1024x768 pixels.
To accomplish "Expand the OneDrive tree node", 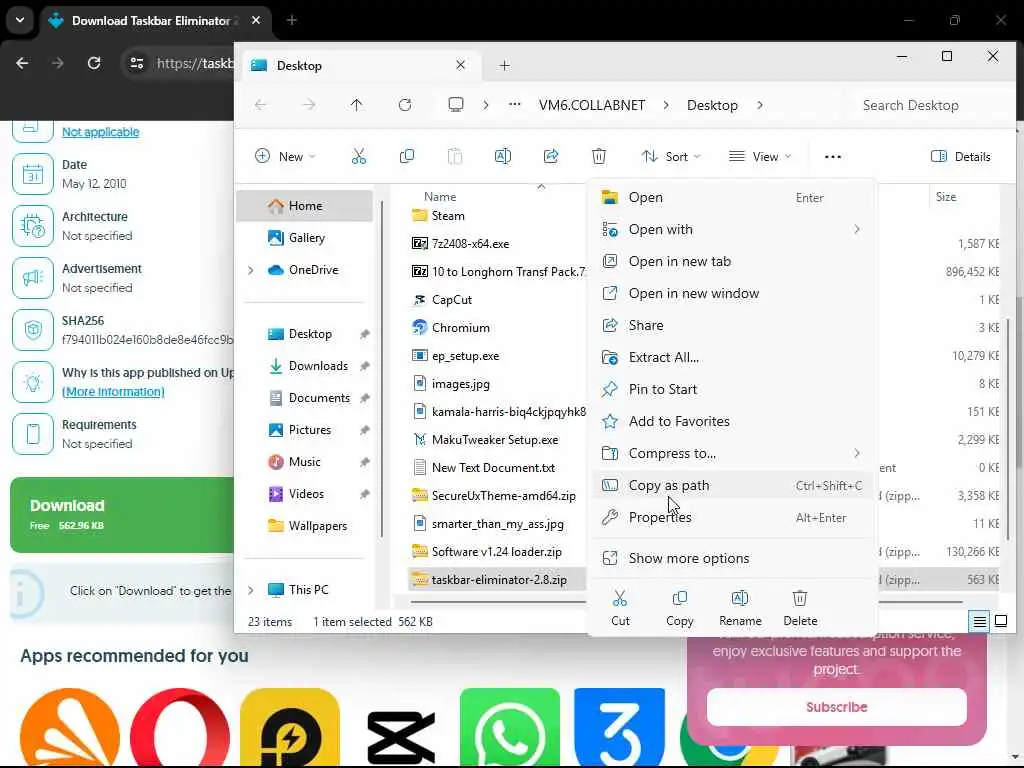I will click(251, 270).
